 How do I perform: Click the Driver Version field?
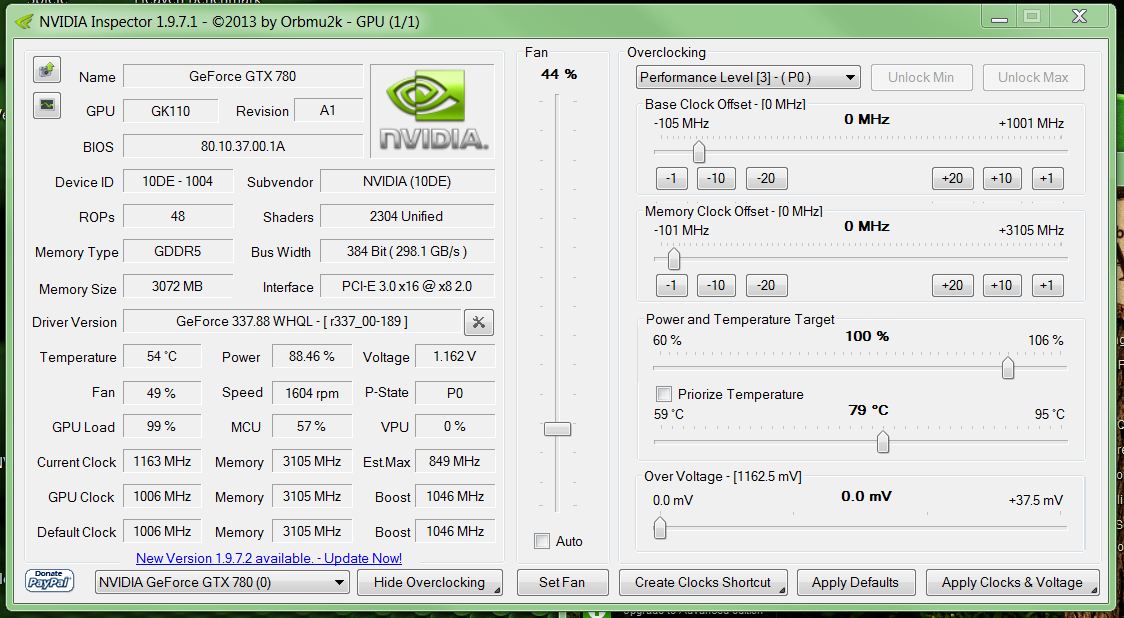point(292,321)
